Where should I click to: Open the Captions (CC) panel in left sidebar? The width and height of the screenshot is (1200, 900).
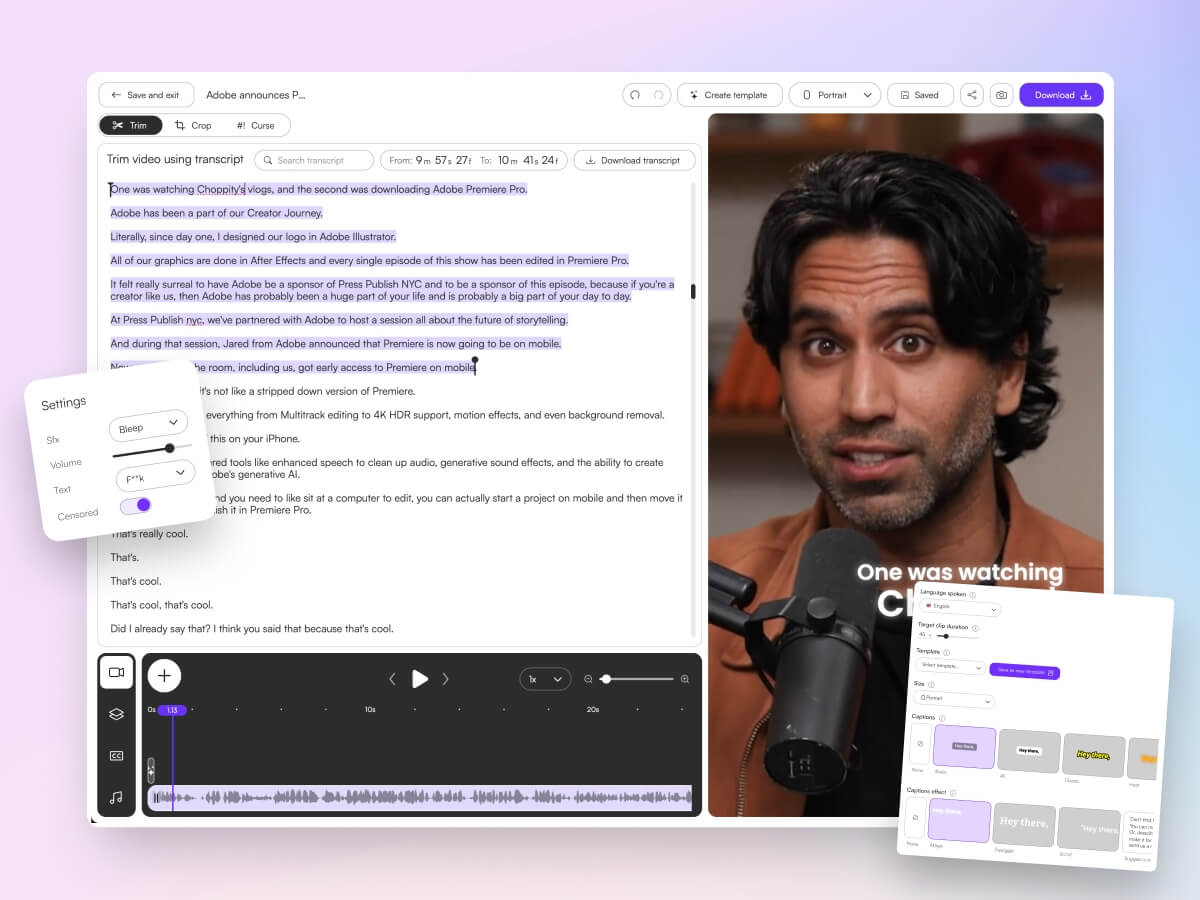tap(117, 755)
